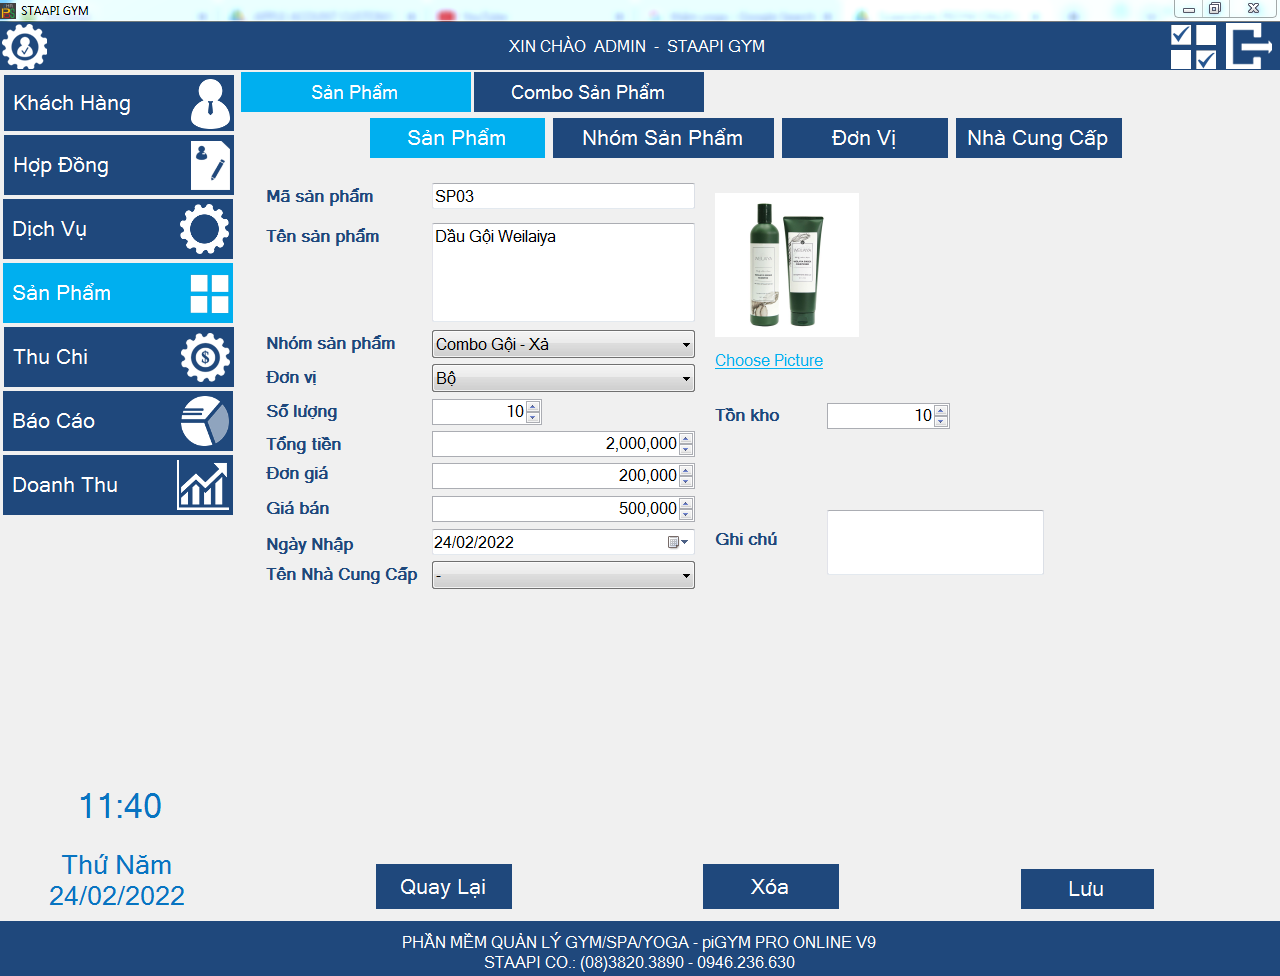The image size is (1280, 976).
Task: Expand the Nhóm sản phẩm dropdown
Action: point(686,345)
